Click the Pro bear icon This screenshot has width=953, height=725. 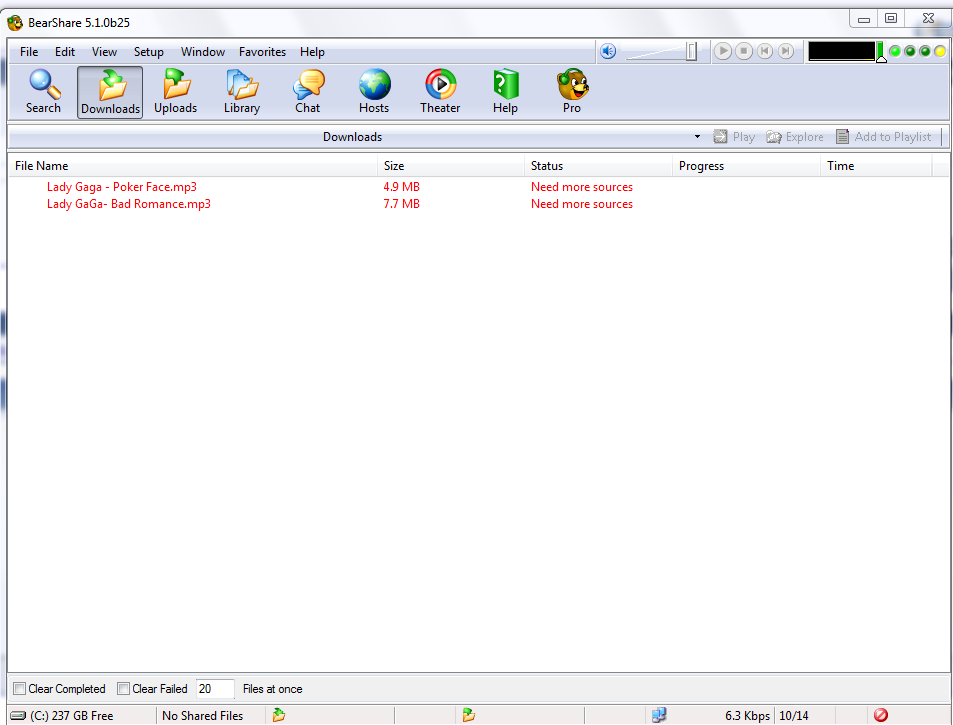(x=572, y=84)
